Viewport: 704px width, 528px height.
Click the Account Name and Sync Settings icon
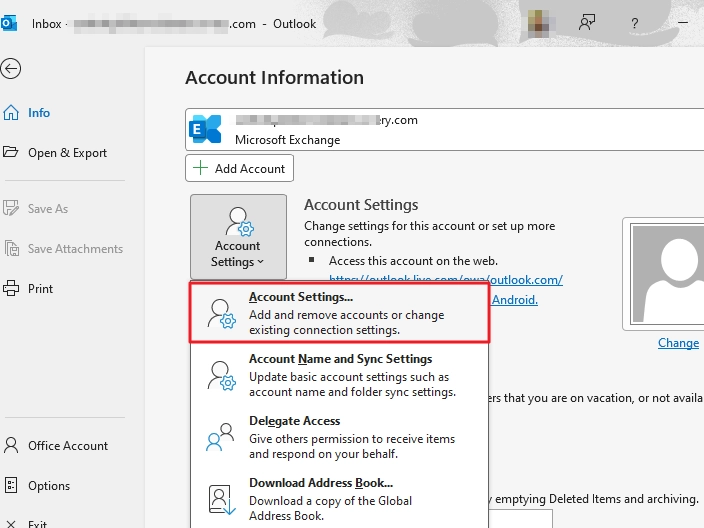coord(221,376)
